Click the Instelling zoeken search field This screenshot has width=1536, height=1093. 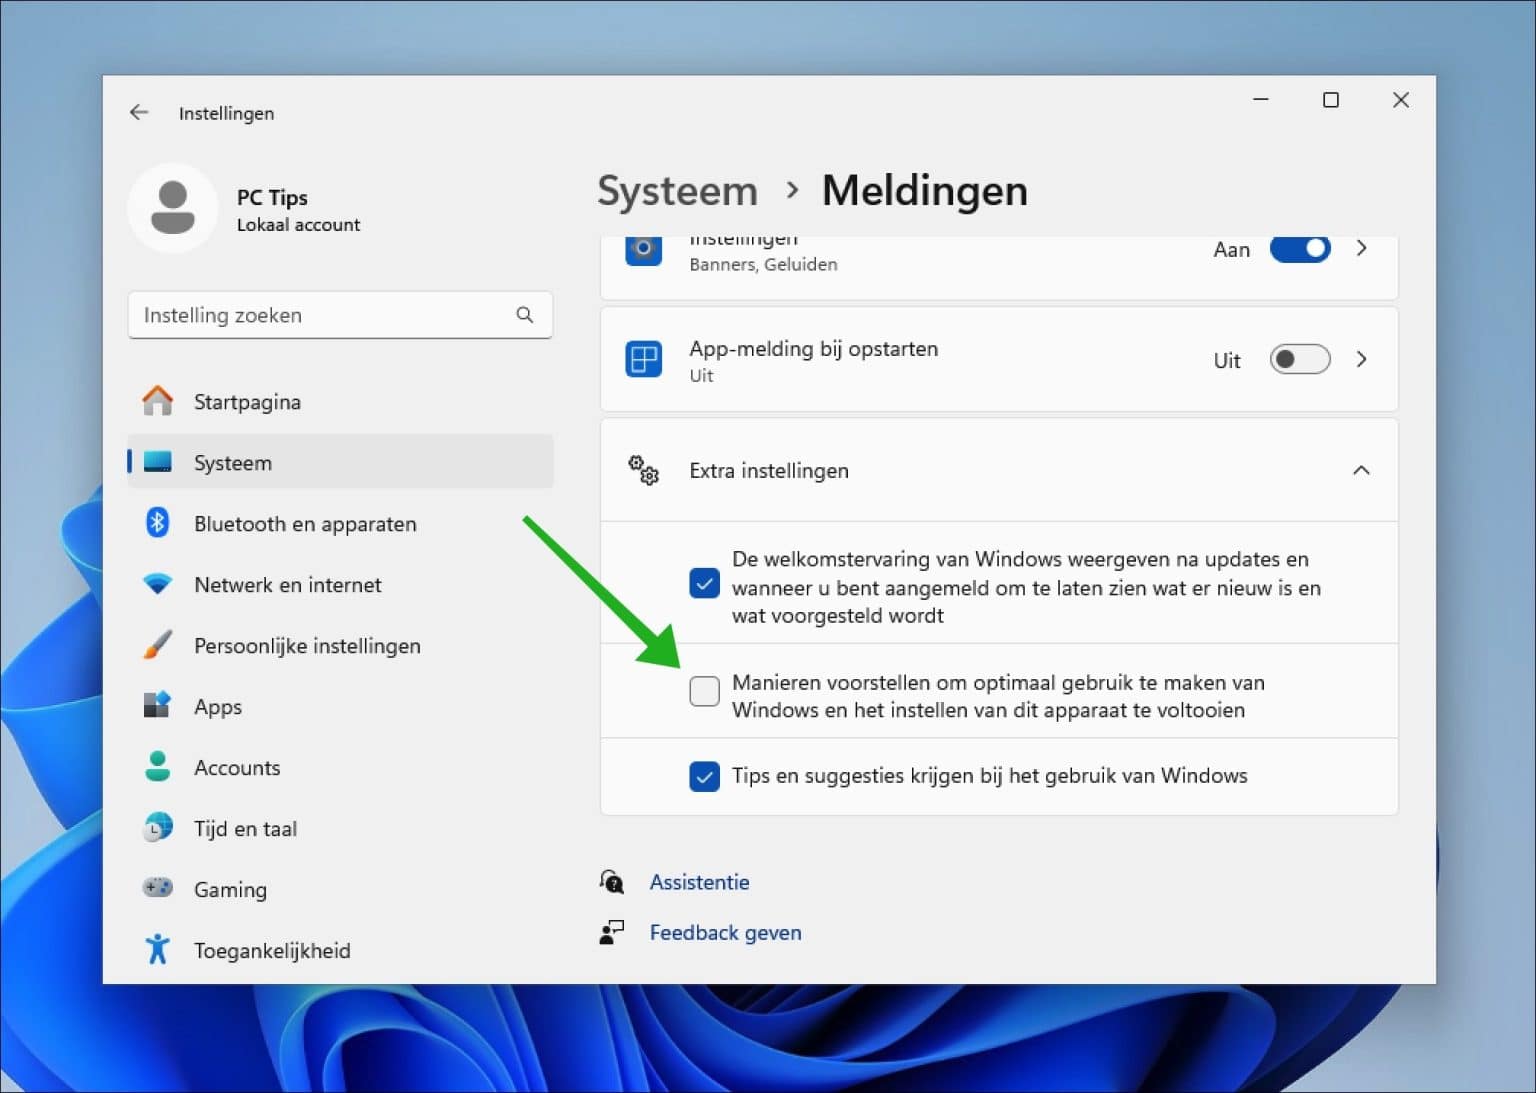coord(340,315)
